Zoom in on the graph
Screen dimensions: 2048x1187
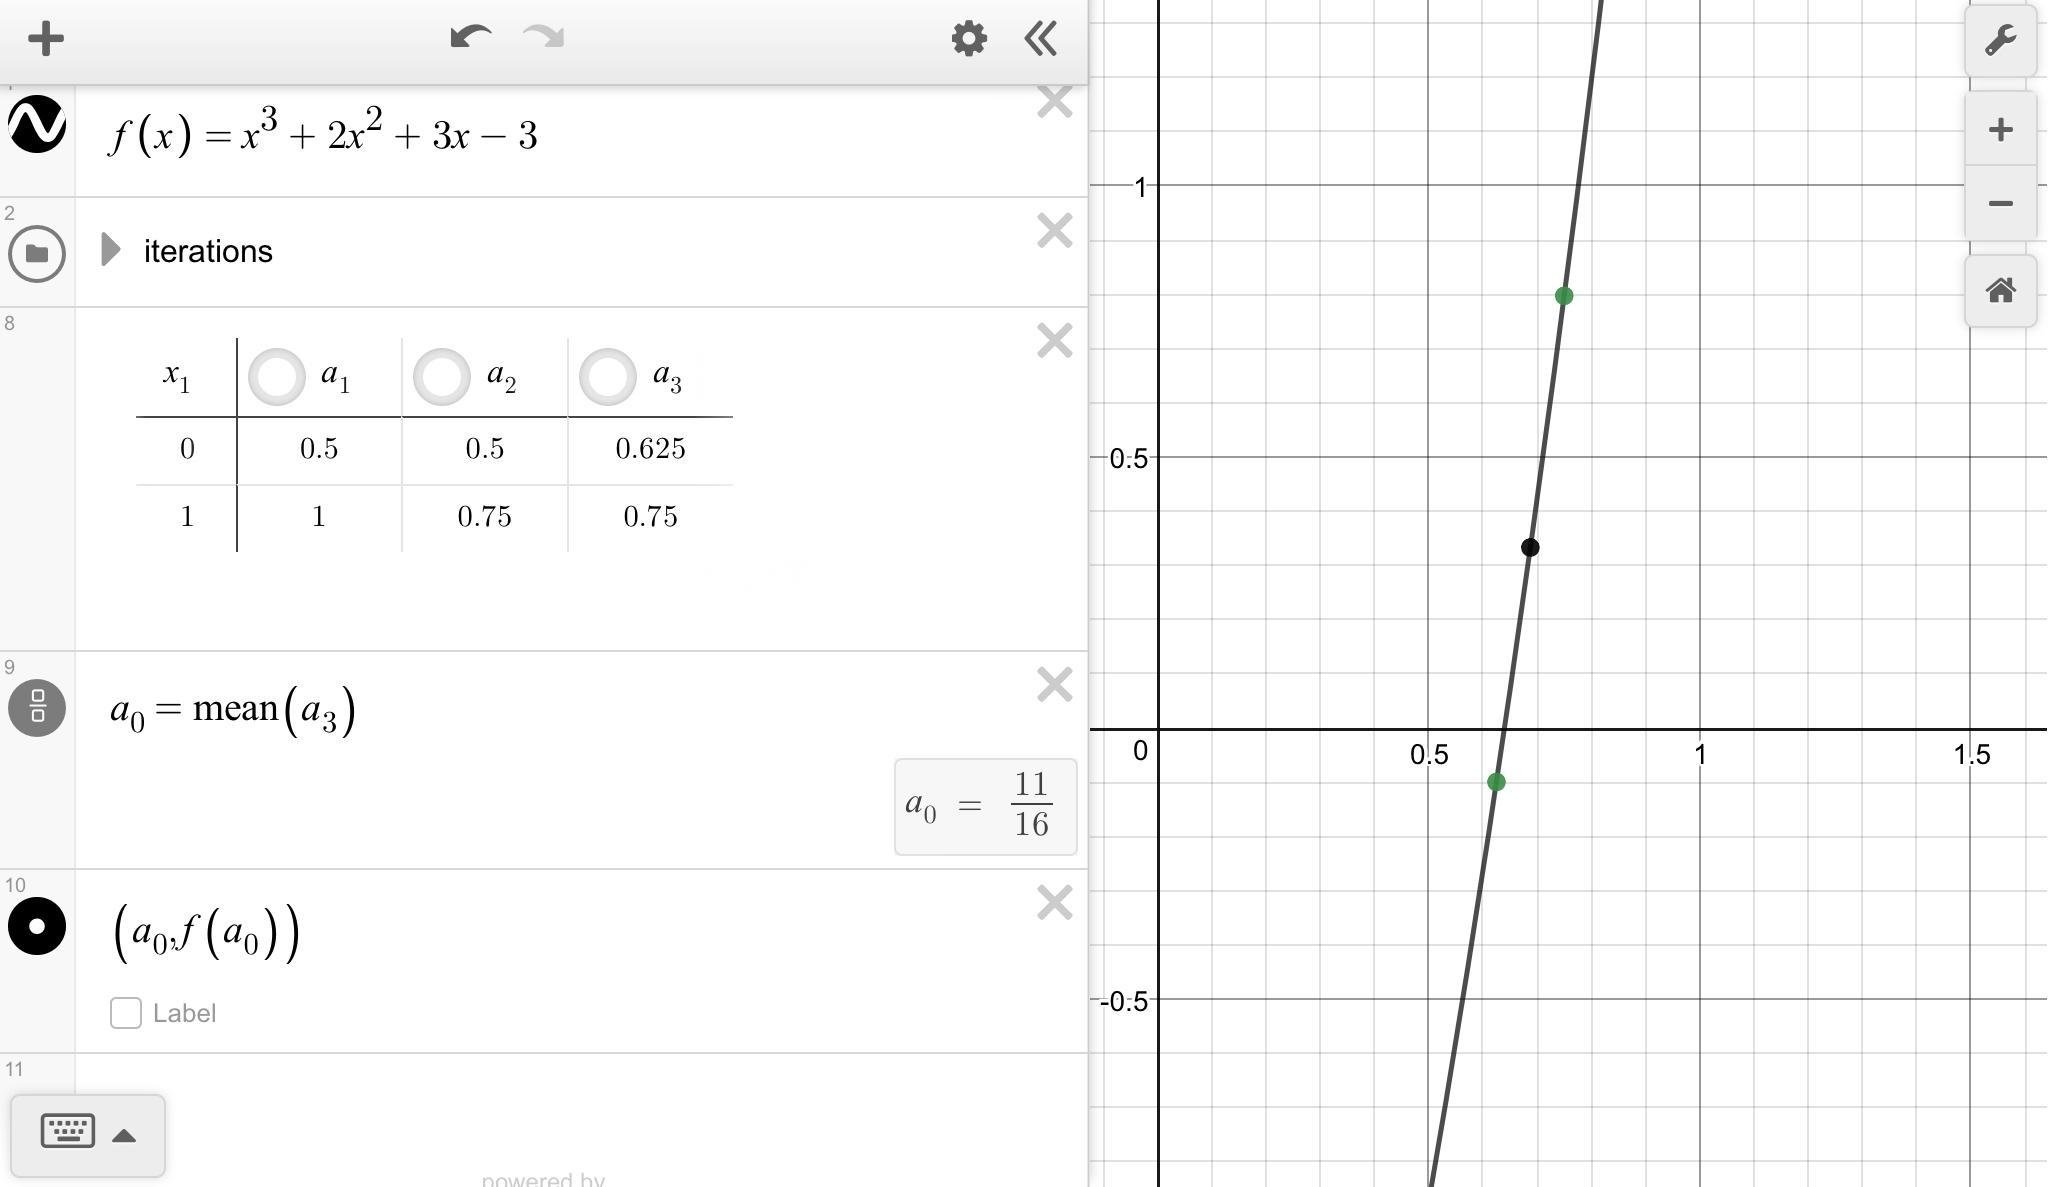pos(2000,129)
